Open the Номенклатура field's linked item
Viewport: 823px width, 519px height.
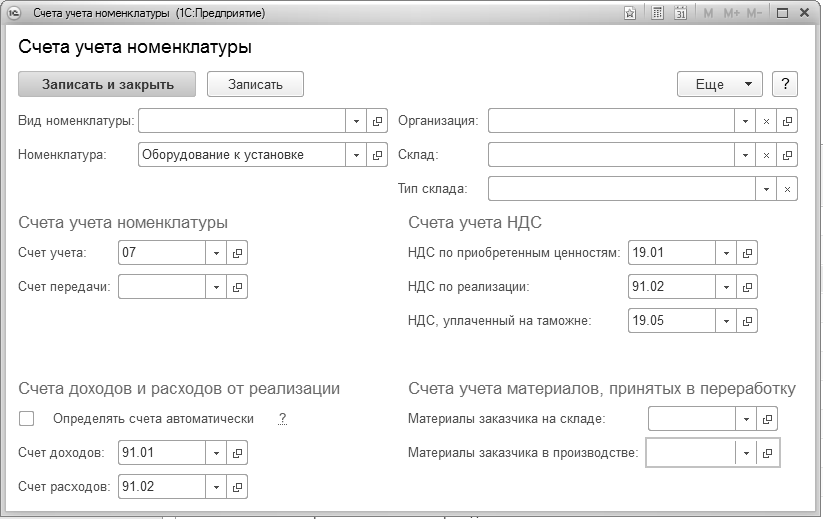coord(378,154)
